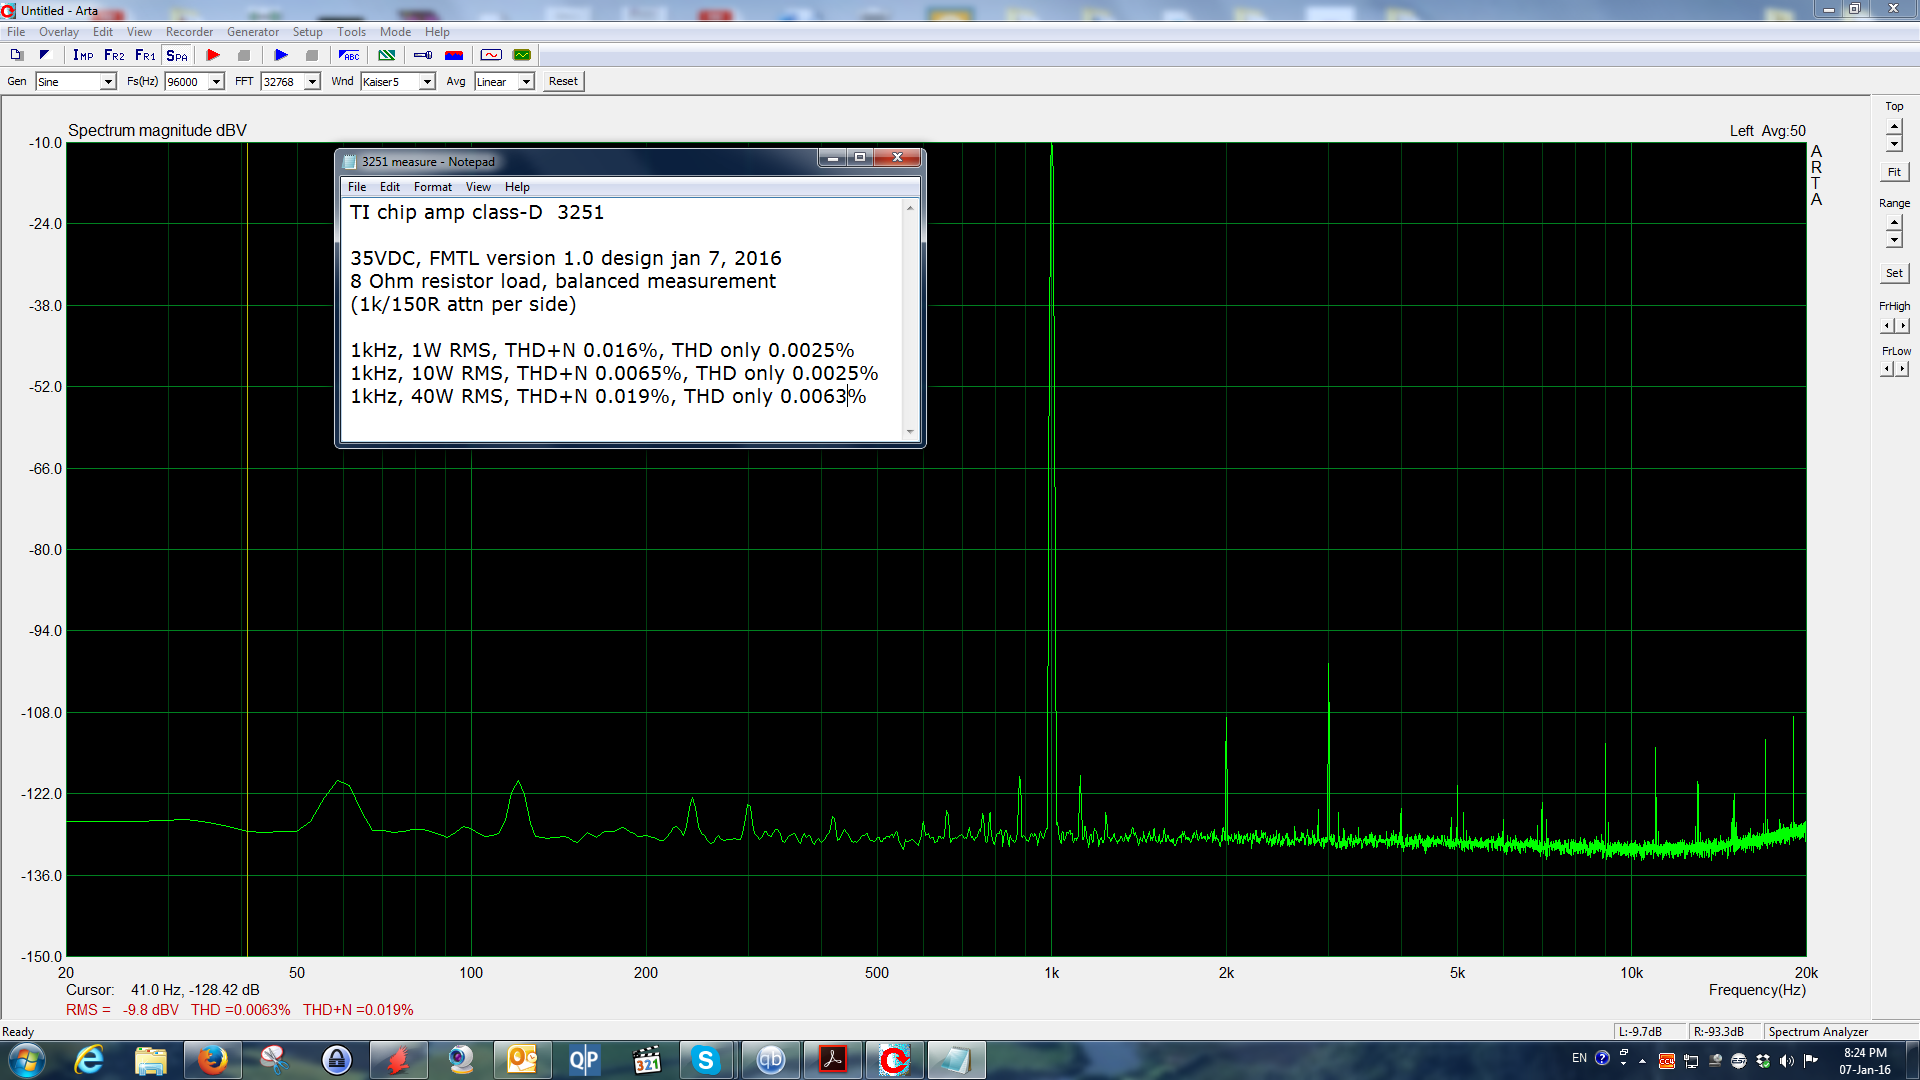Open Adobe Acrobat from the taskbar

(833, 1060)
